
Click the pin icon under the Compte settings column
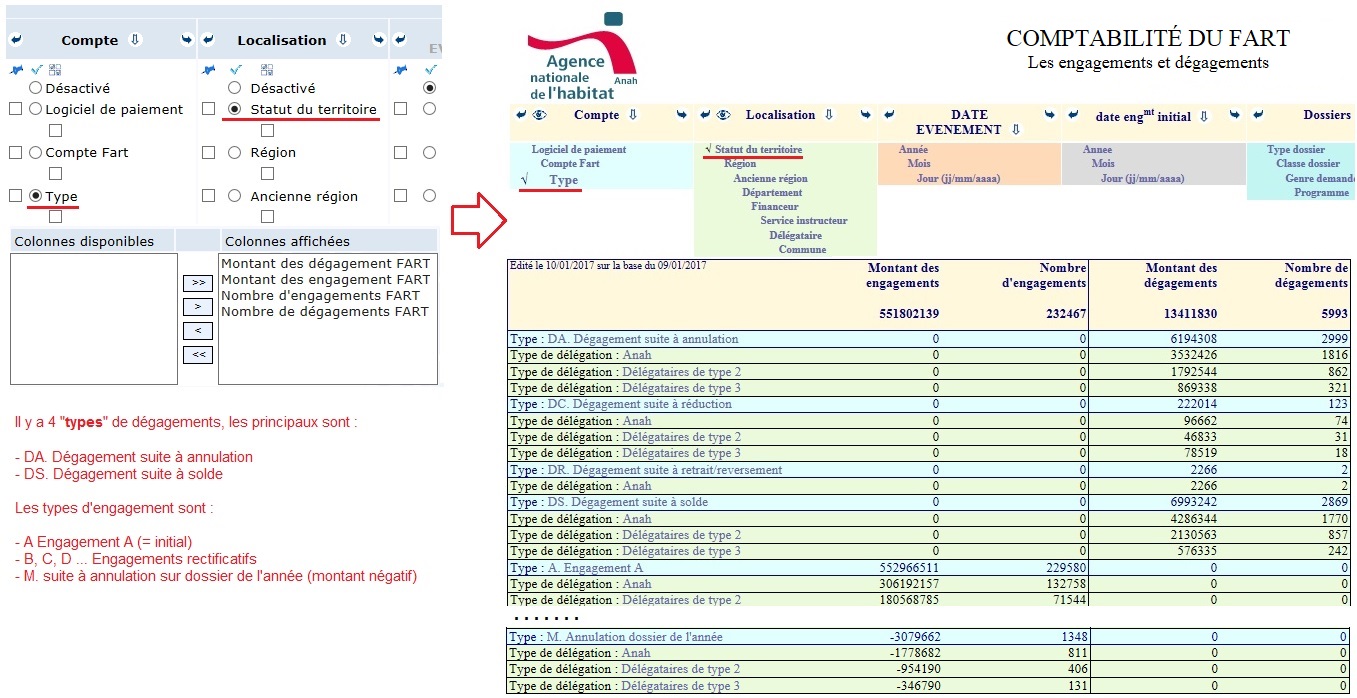(15, 70)
